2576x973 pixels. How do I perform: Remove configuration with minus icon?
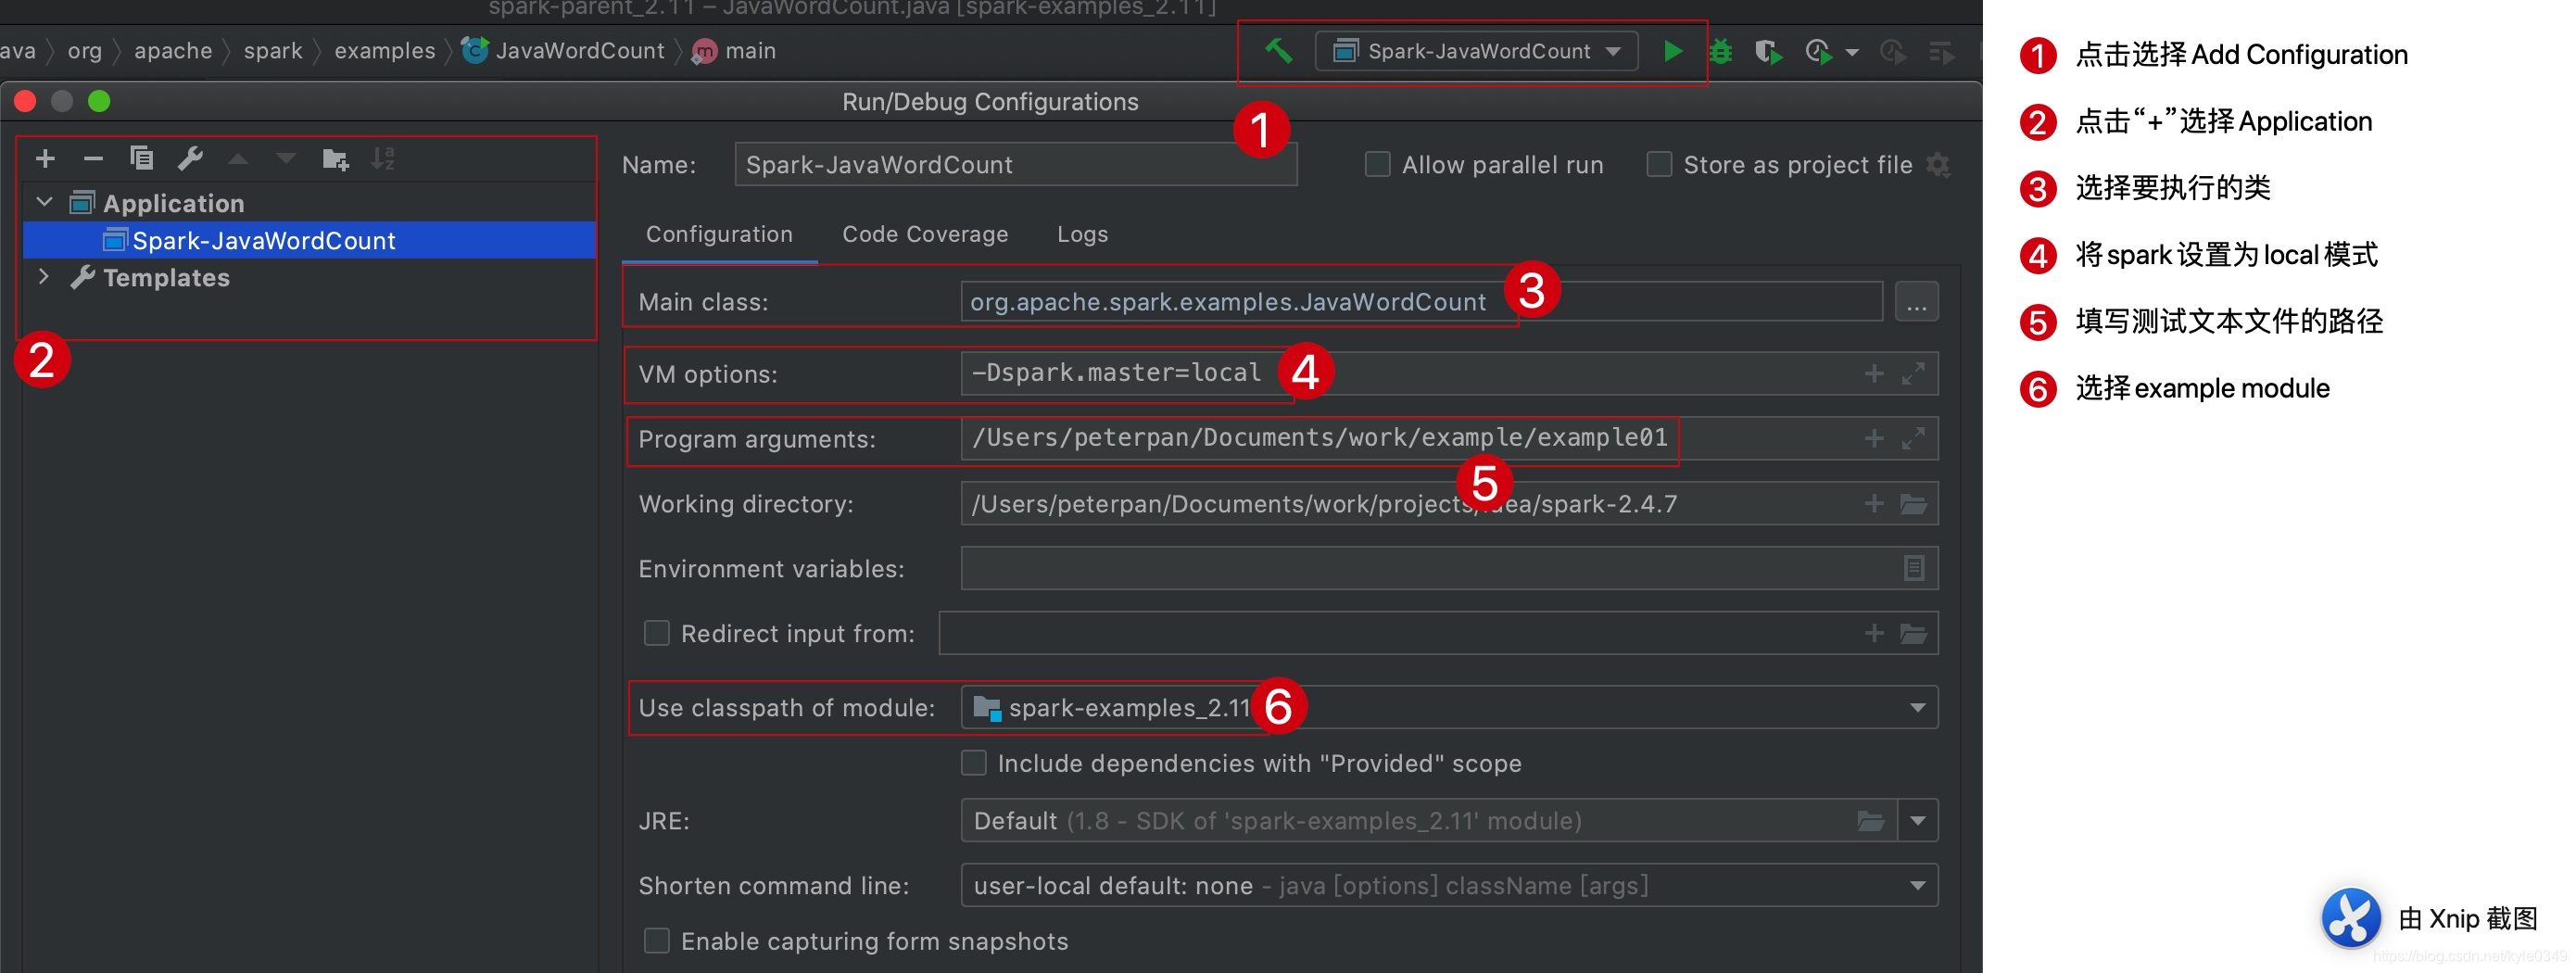(93, 158)
